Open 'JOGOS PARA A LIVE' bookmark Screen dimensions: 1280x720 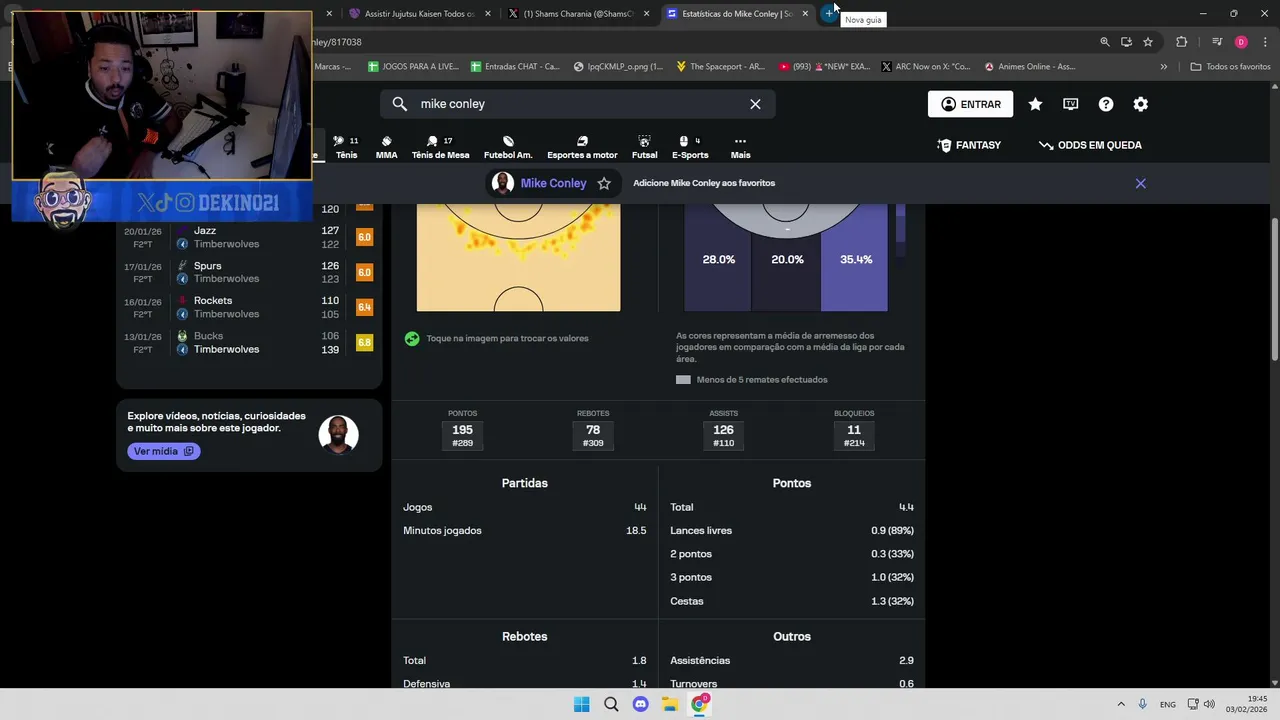(413, 67)
